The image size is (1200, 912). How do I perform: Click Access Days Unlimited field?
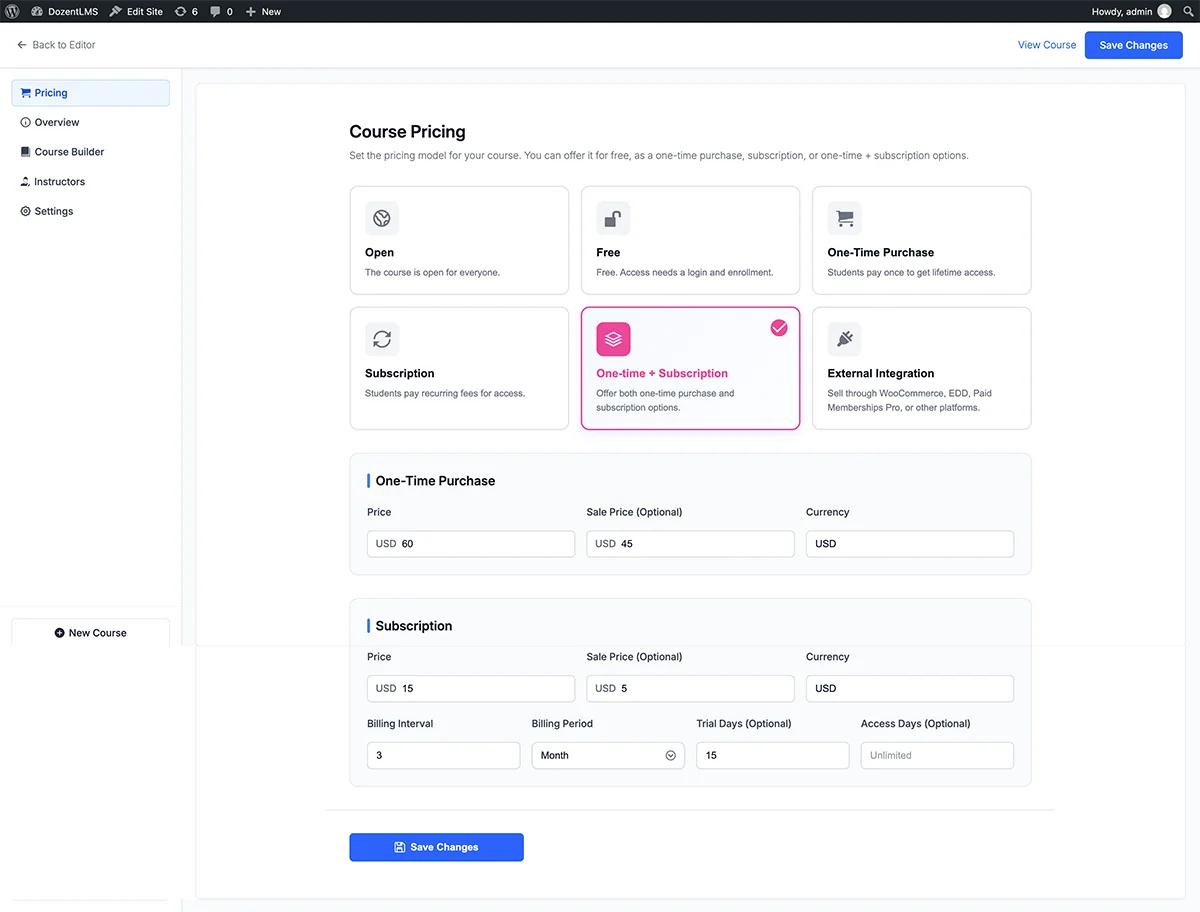click(937, 755)
